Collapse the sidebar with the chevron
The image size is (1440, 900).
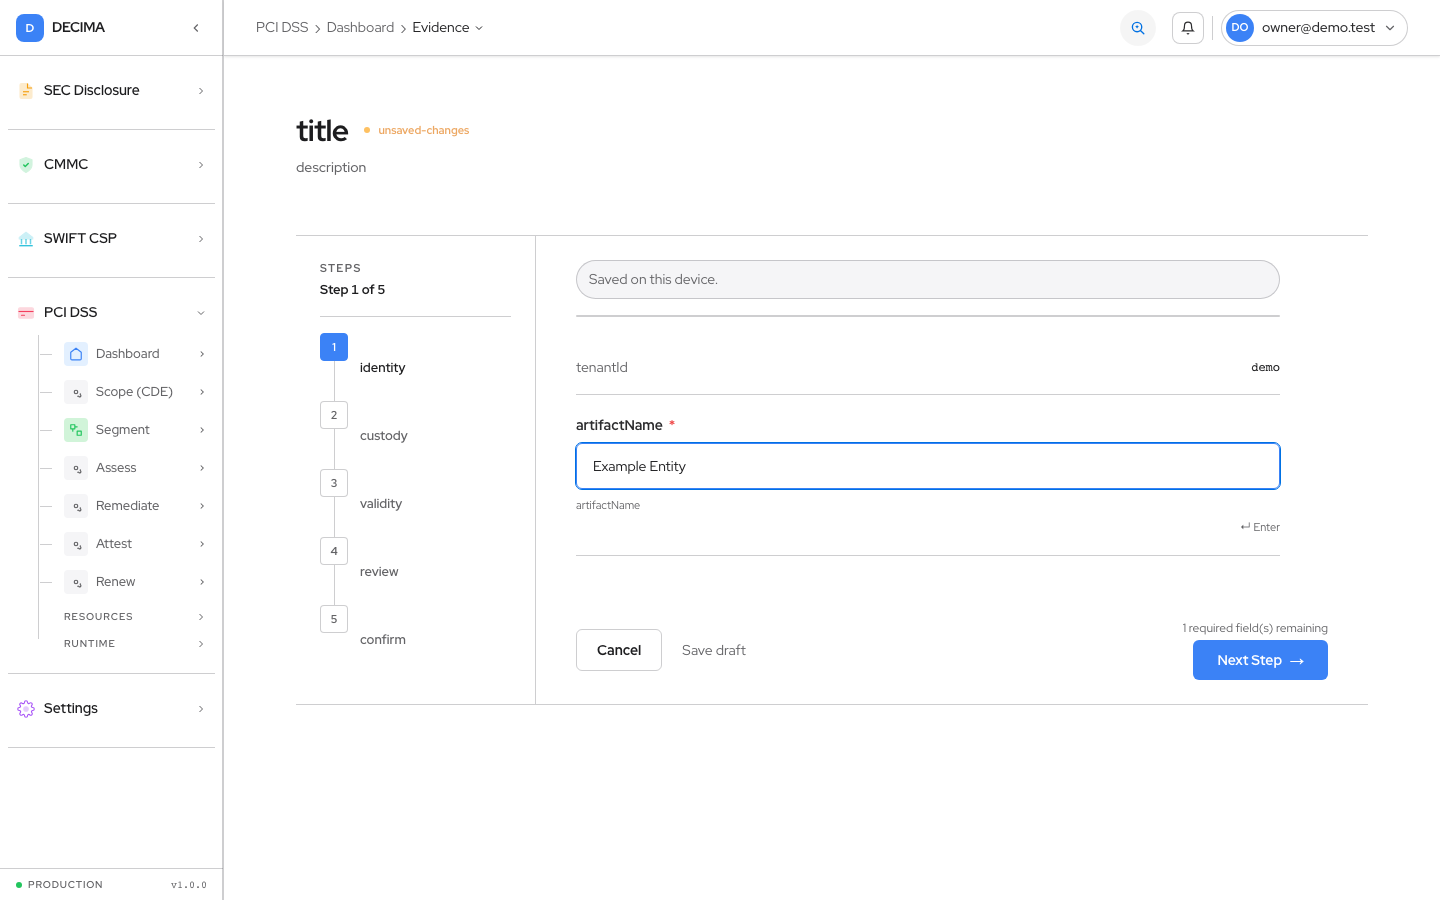coord(196,28)
